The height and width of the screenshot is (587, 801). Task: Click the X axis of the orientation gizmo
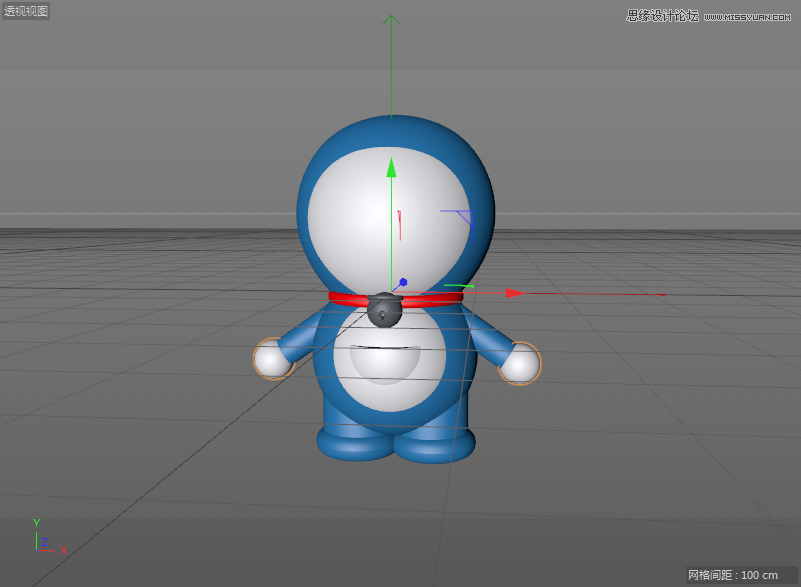(x=62, y=549)
